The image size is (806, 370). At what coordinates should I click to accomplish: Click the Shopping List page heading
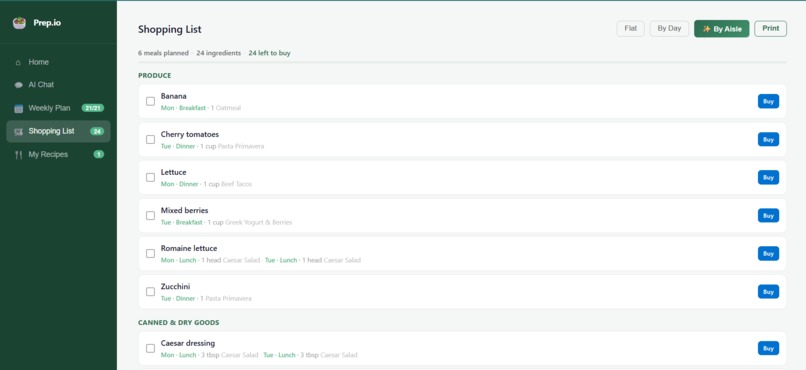pyautogui.click(x=170, y=29)
